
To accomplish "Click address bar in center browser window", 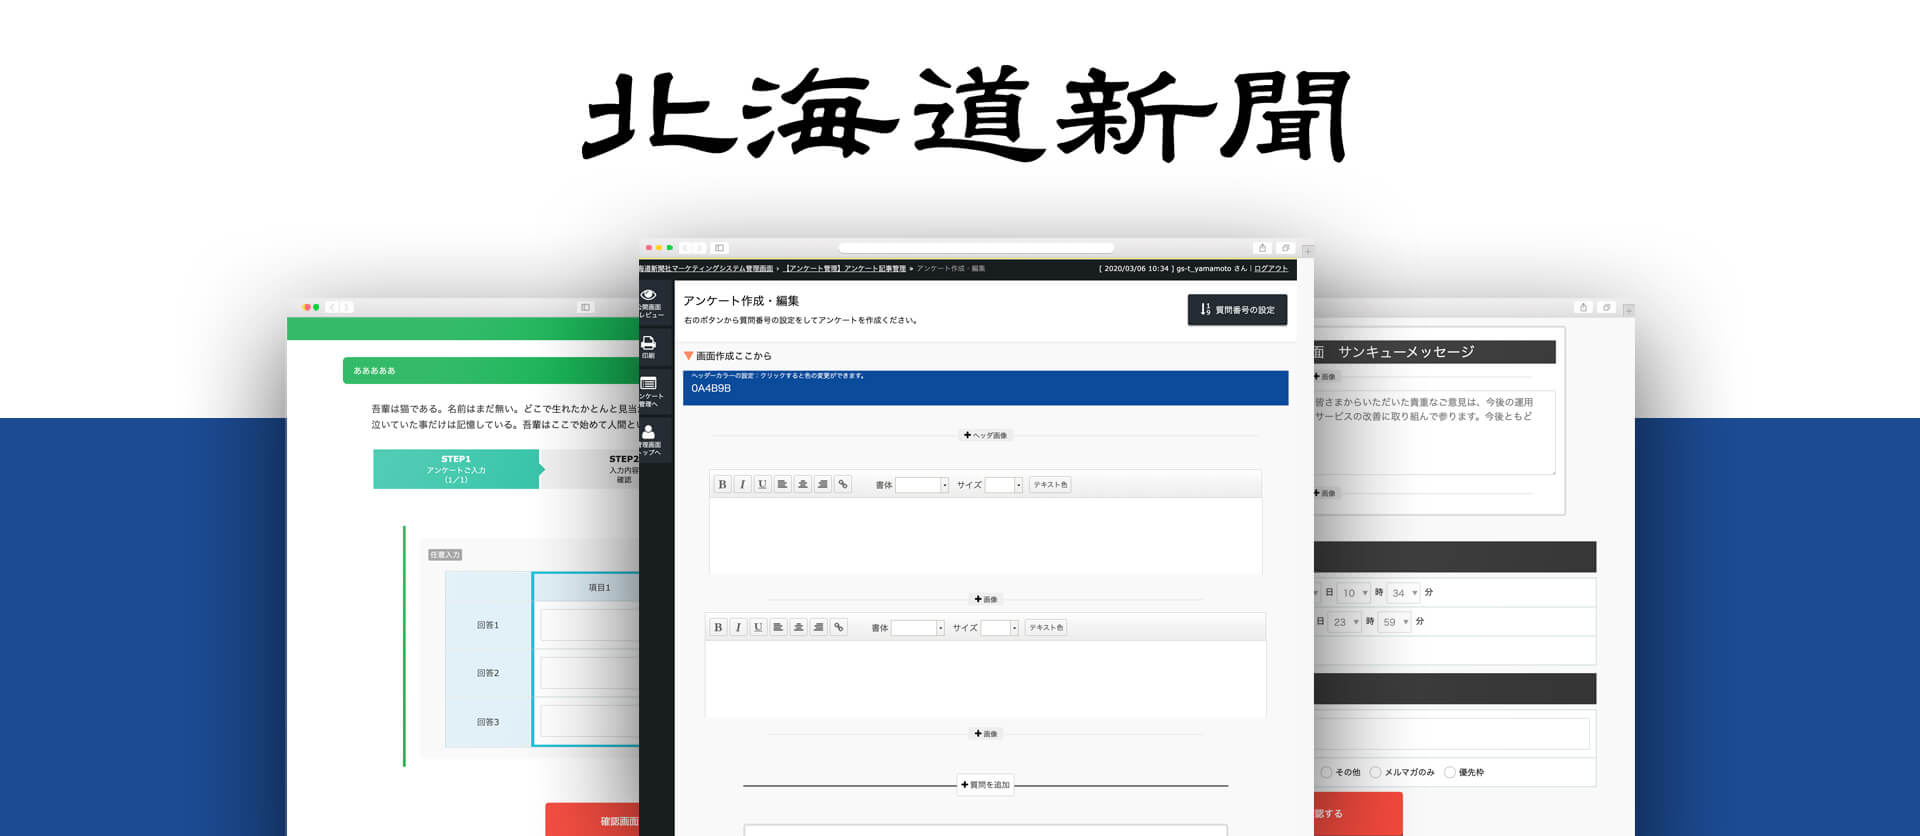I will [976, 248].
